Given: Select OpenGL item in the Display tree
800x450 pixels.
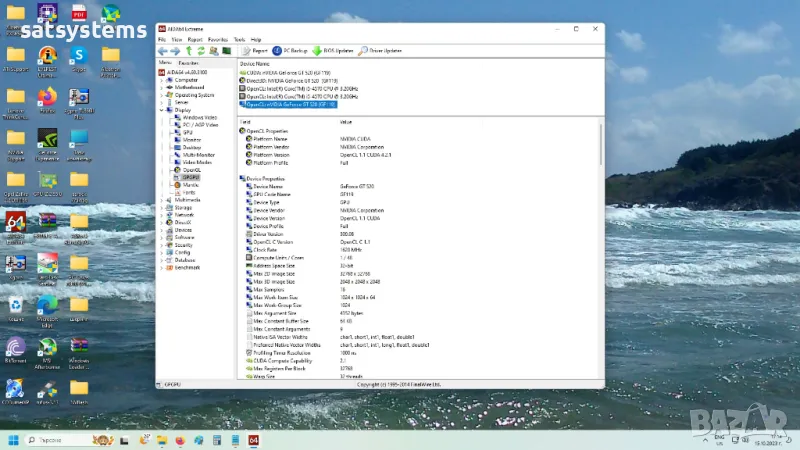Looking at the screenshot, I should [192, 170].
